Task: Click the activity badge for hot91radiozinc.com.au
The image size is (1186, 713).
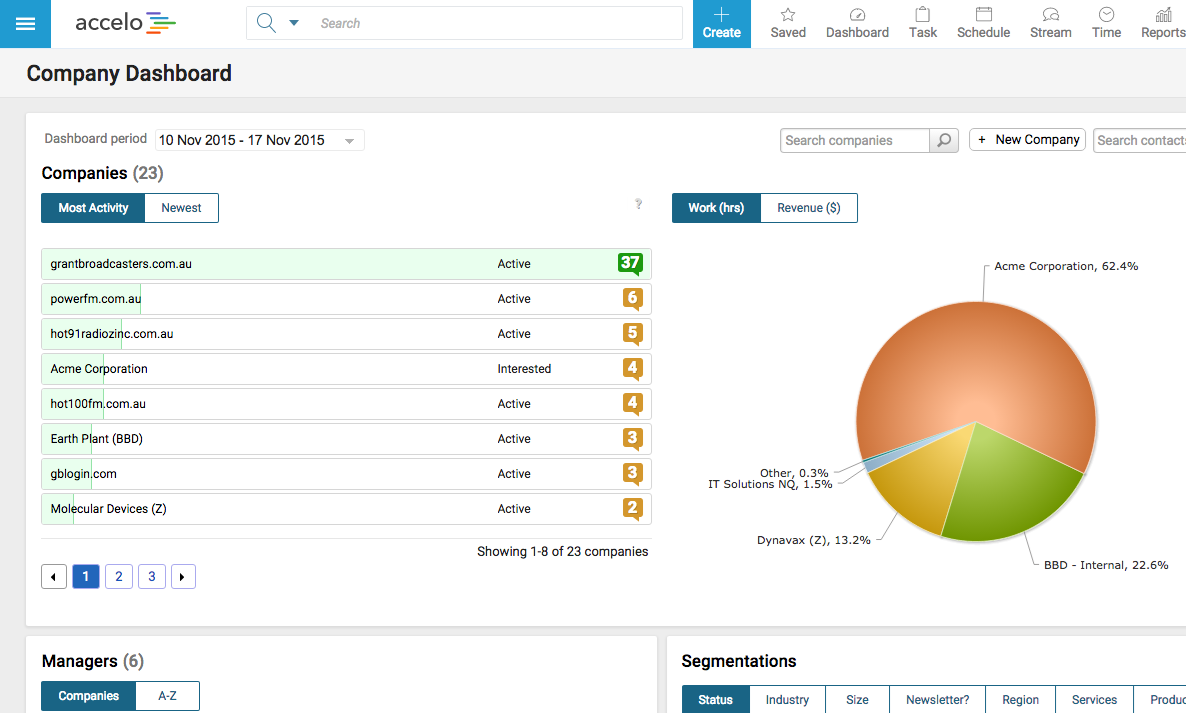Action: [x=632, y=333]
